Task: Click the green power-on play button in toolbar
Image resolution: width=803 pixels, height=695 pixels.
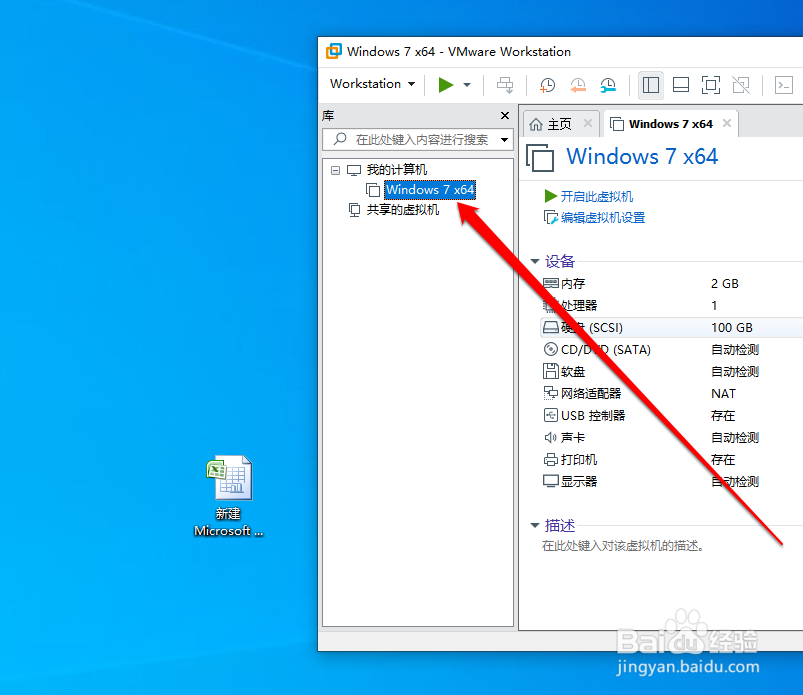Action: pyautogui.click(x=446, y=85)
